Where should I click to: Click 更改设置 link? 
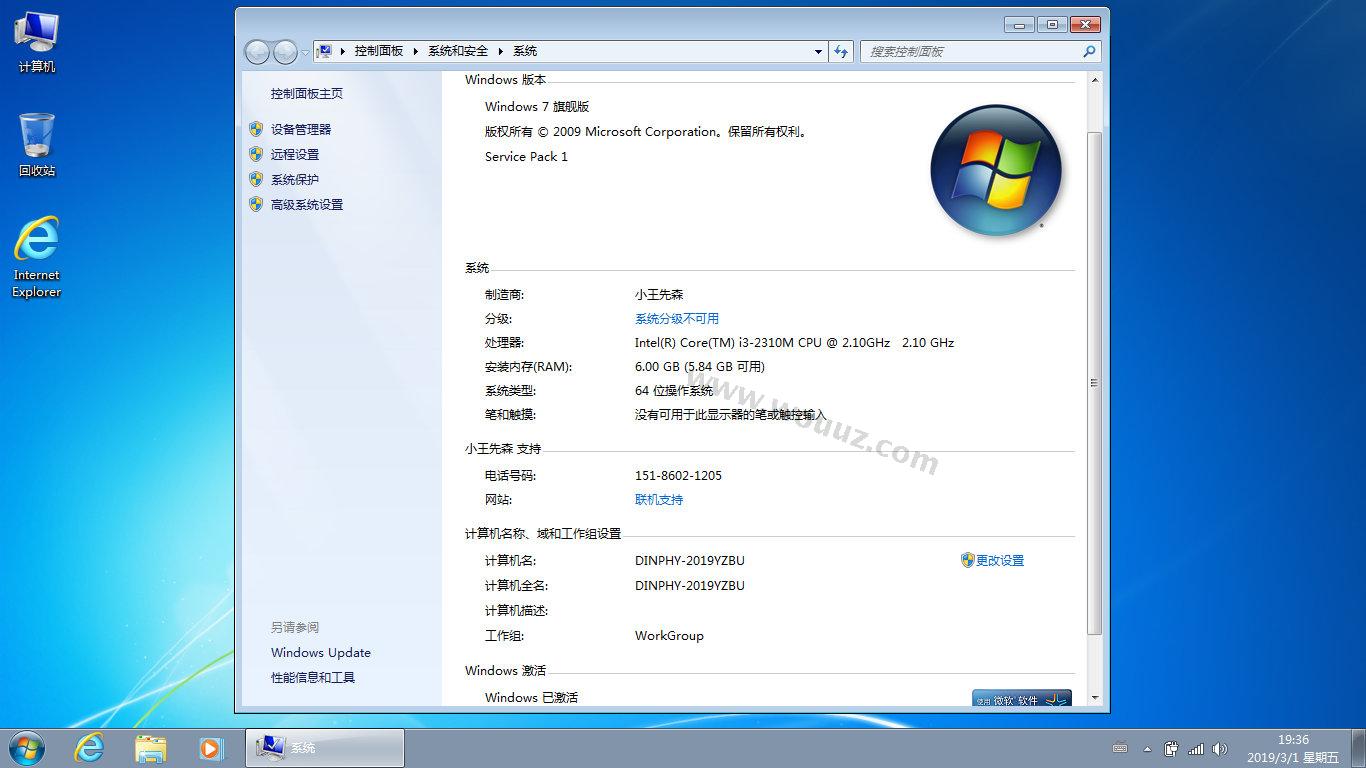coord(1000,561)
